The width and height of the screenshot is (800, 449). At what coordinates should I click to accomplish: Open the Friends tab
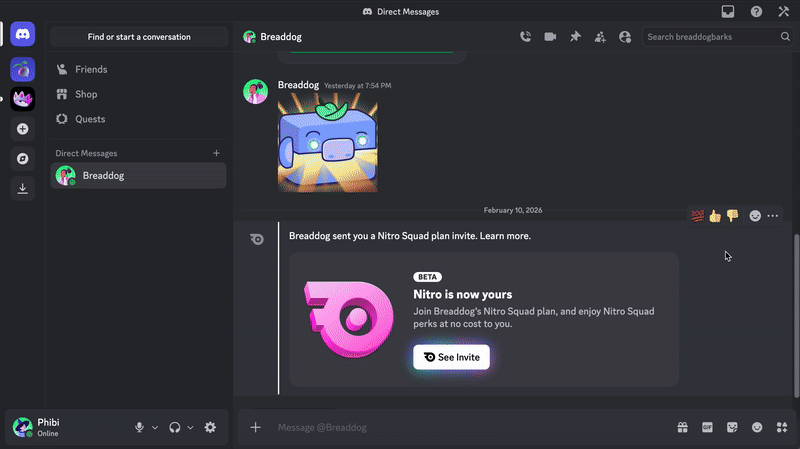pyautogui.click(x=138, y=69)
